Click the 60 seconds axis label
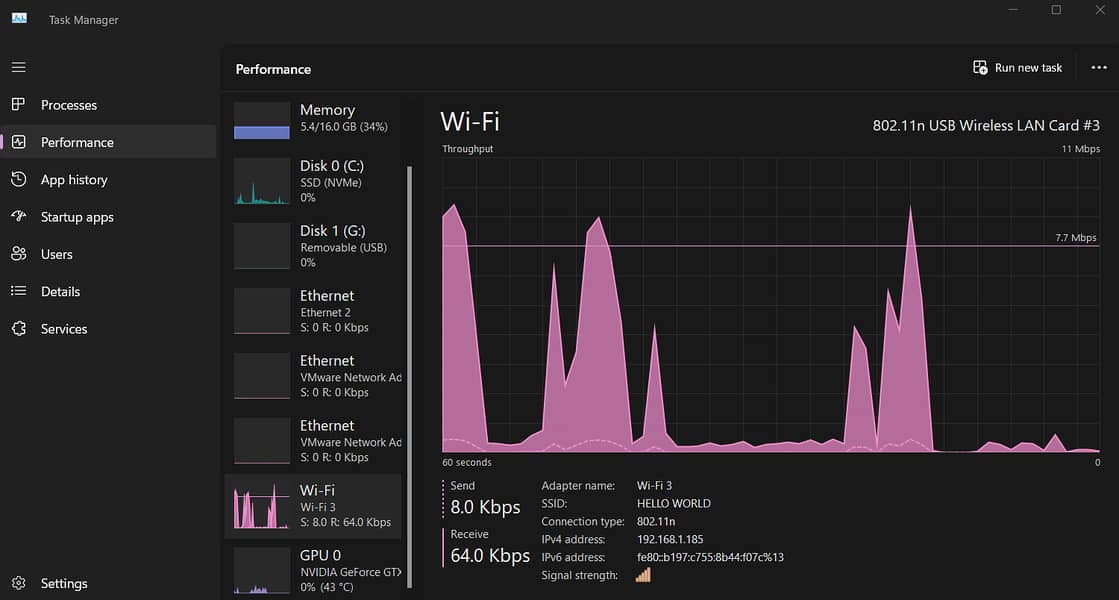This screenshot has height=600, width=1119. pos(467,462)
